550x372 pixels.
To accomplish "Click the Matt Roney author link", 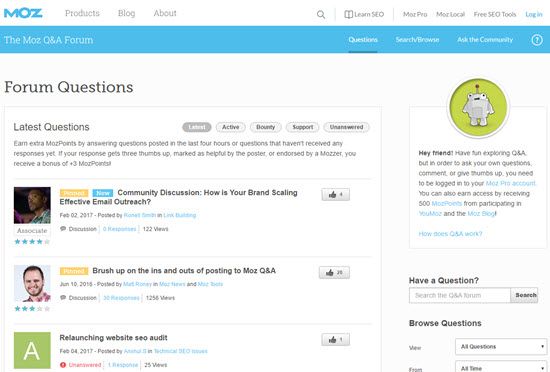I will [138, 284].
